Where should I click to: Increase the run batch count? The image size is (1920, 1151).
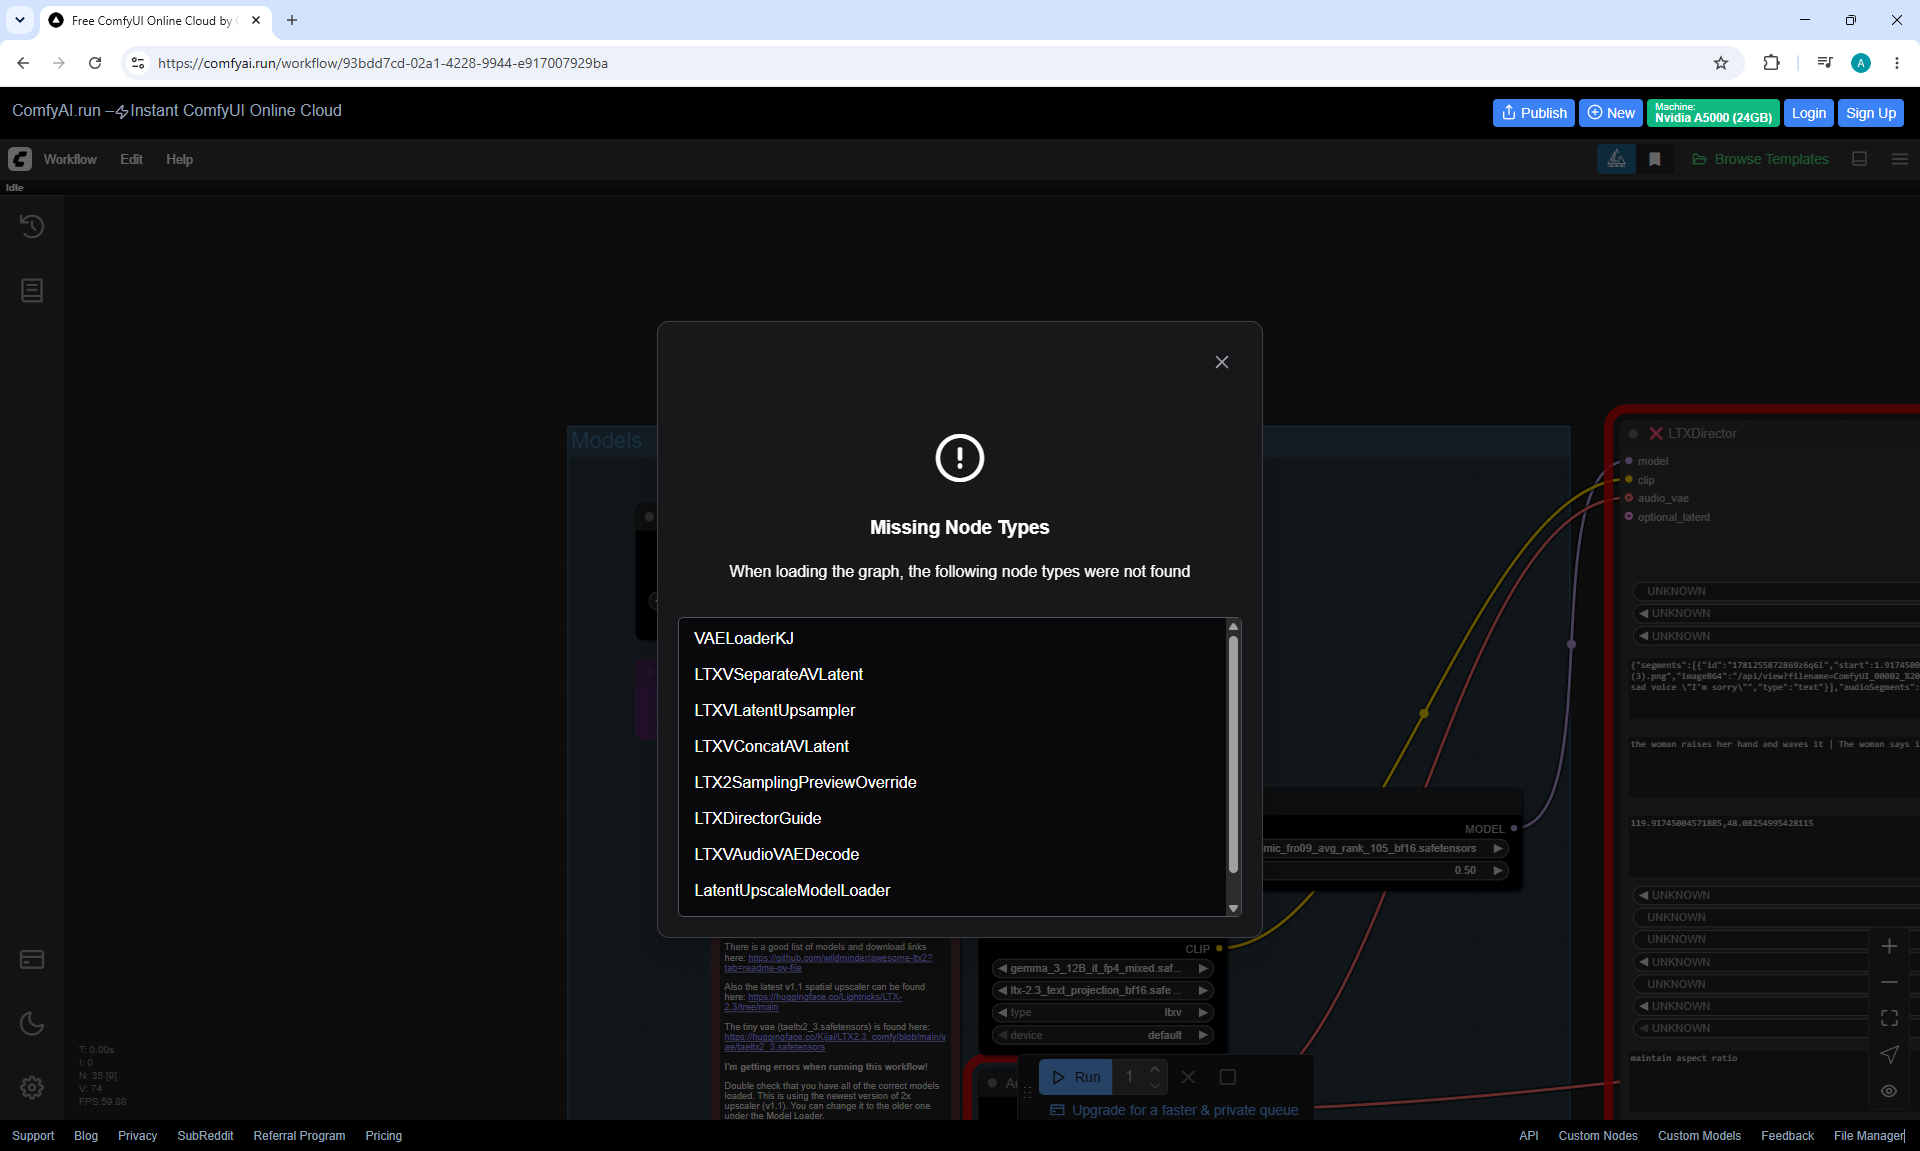point(1155,1070)
